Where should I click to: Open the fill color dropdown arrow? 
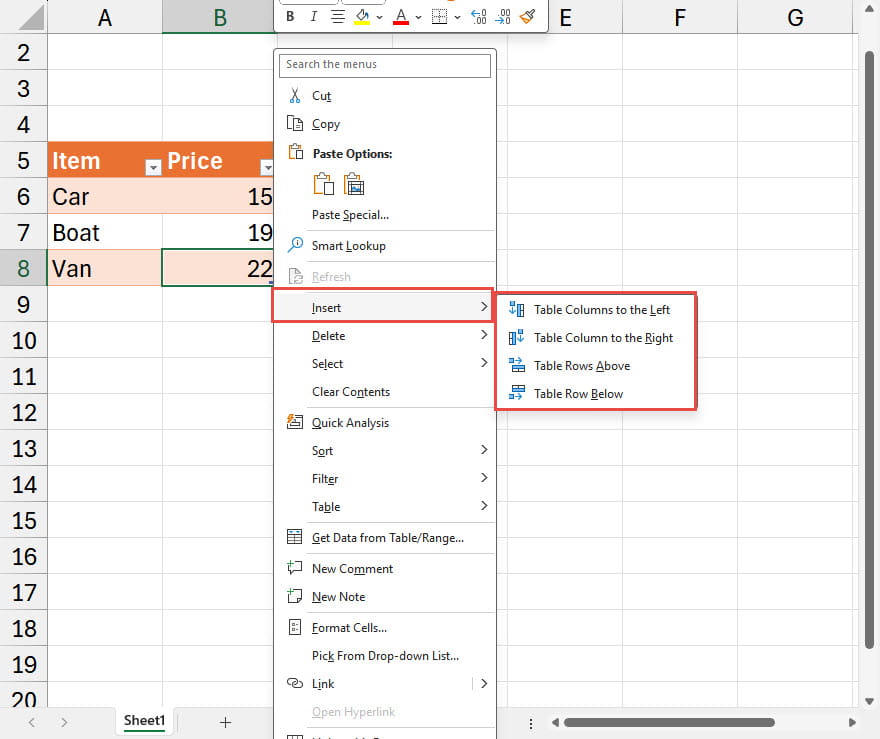click(381, 17)
